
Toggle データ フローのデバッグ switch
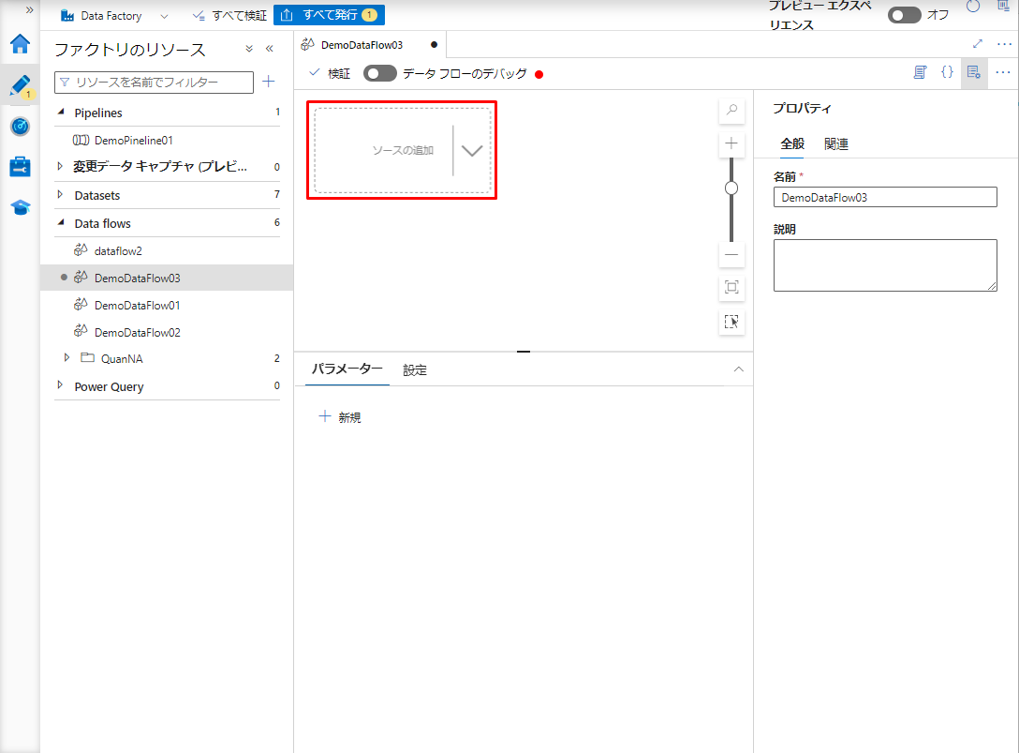(x=380, y=73)
